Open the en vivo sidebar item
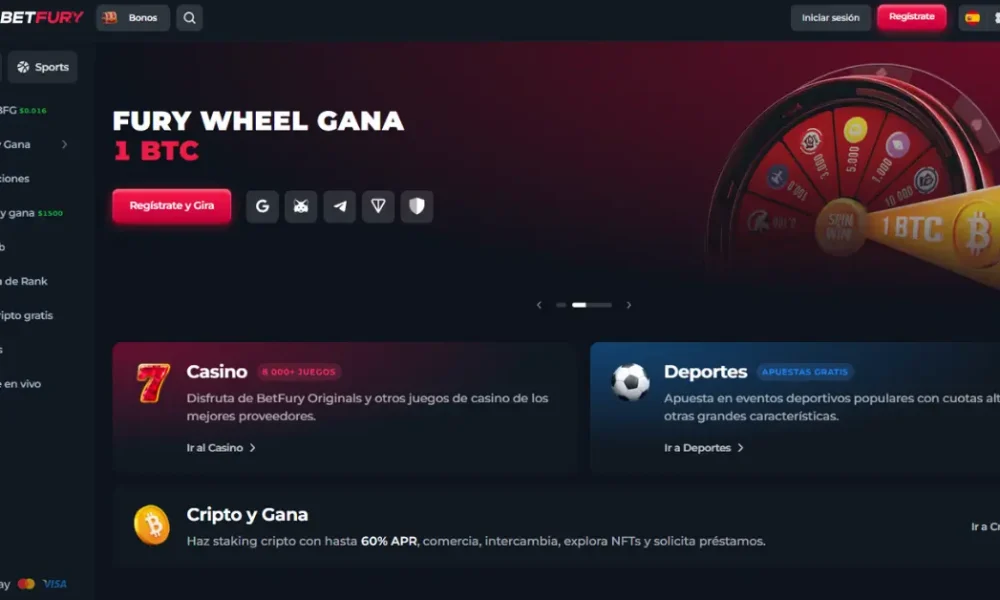Screen dimensions: 1000x600 pyautogui.click(x=21, y=384)
